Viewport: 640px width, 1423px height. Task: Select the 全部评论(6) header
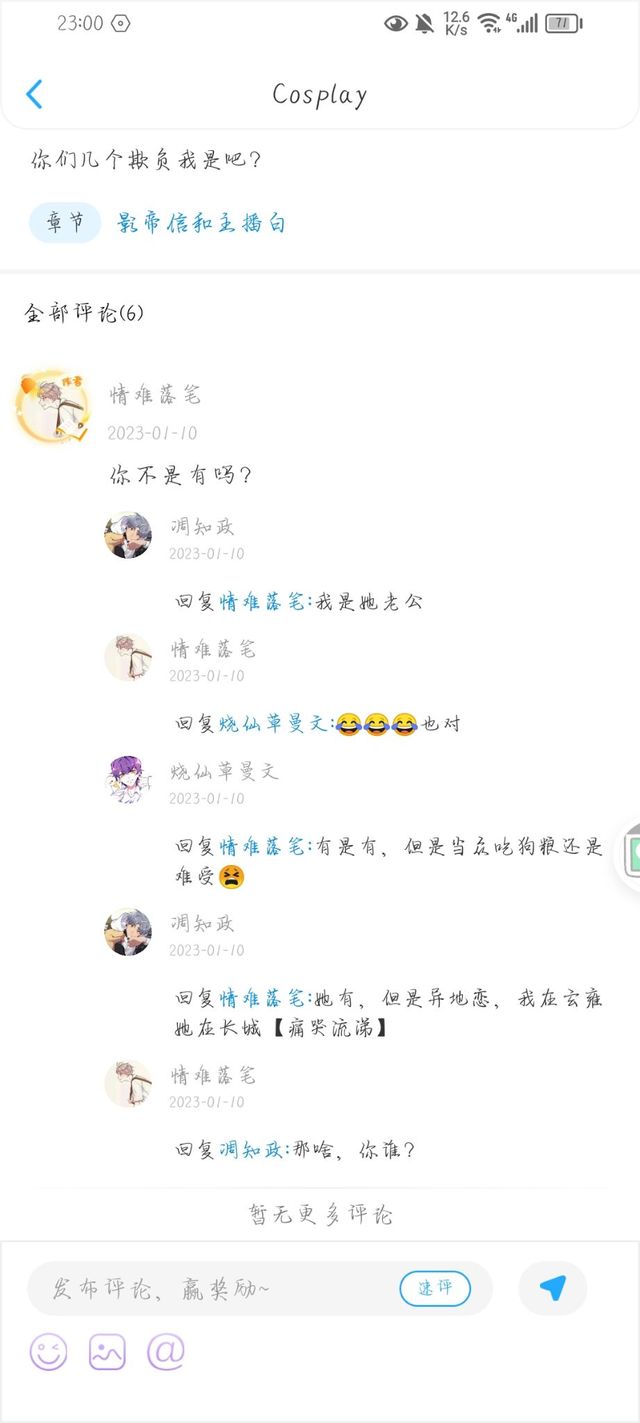pyautogui.click(x=84, y=313)
